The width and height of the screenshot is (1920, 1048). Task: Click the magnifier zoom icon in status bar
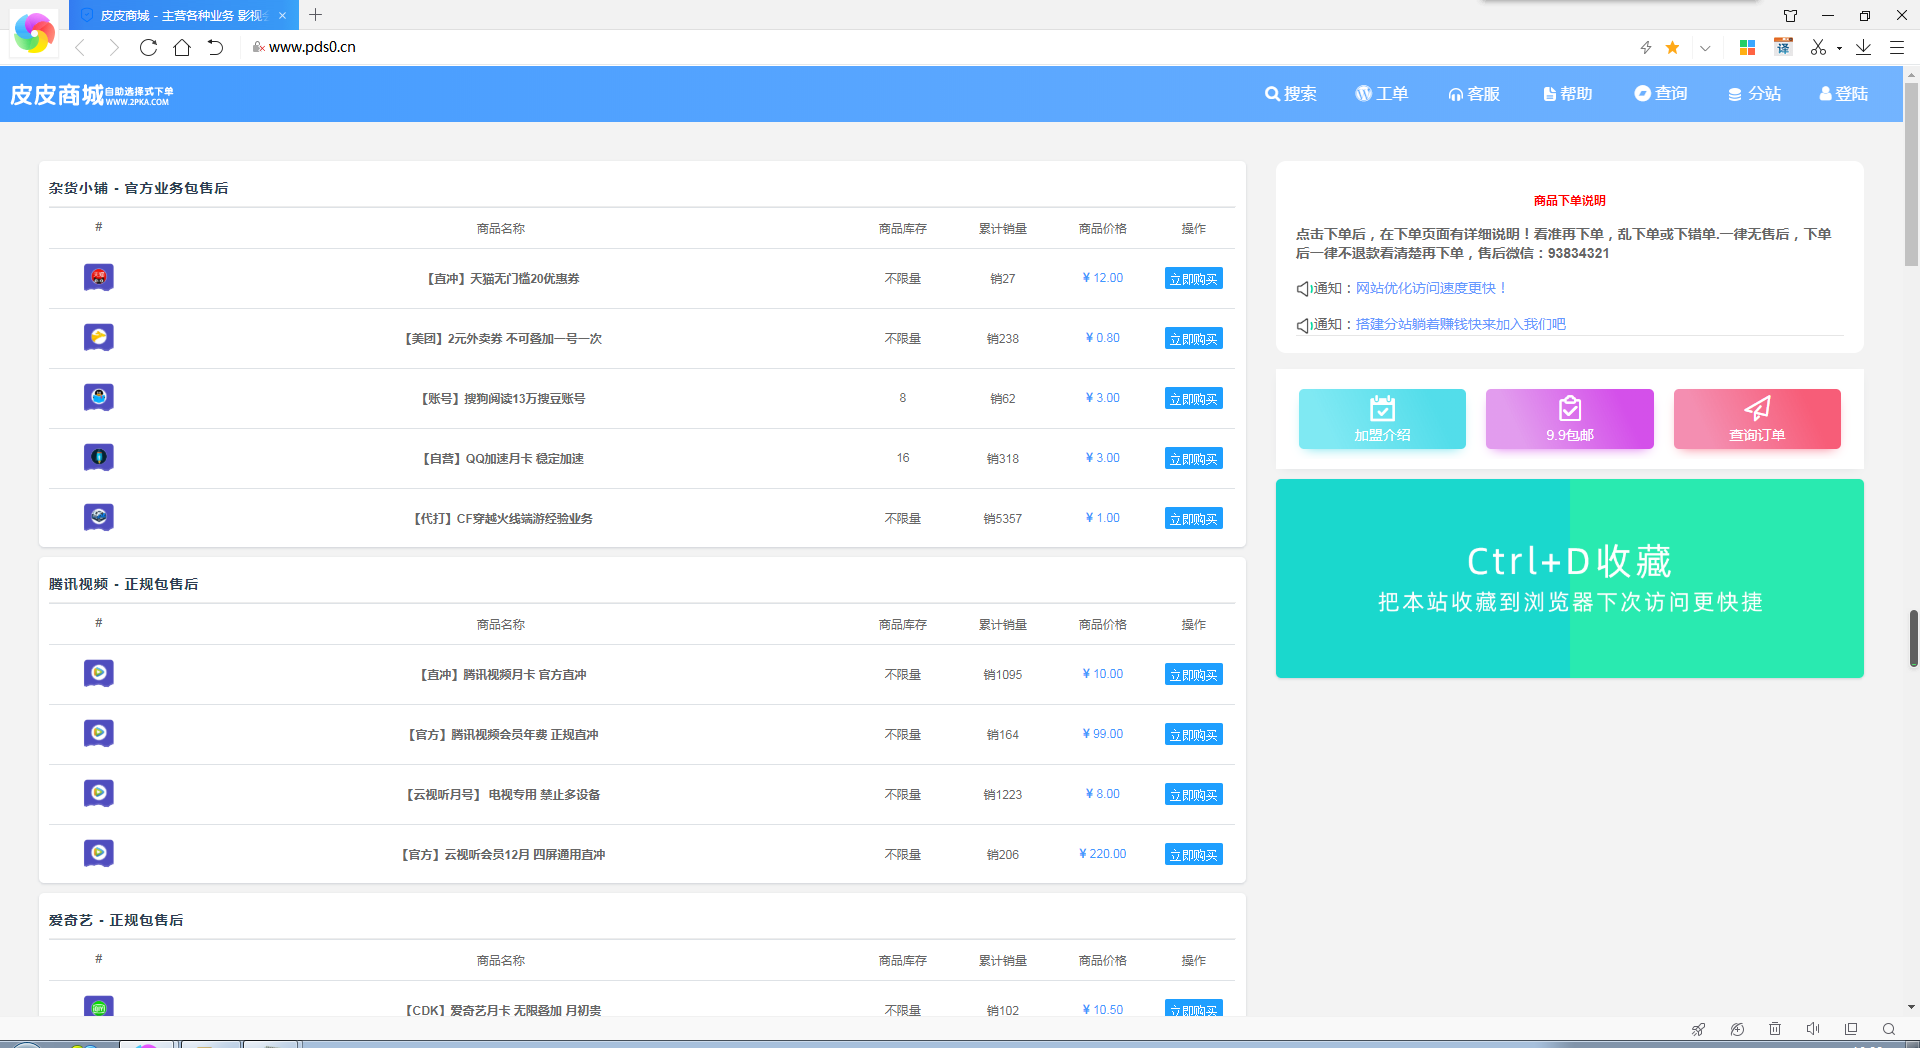click(1889, 1029)
